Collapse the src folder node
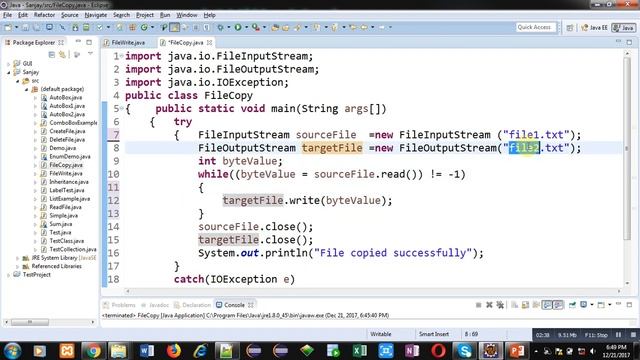The height and width of the screenshot is (360, 640). [18, 81]
